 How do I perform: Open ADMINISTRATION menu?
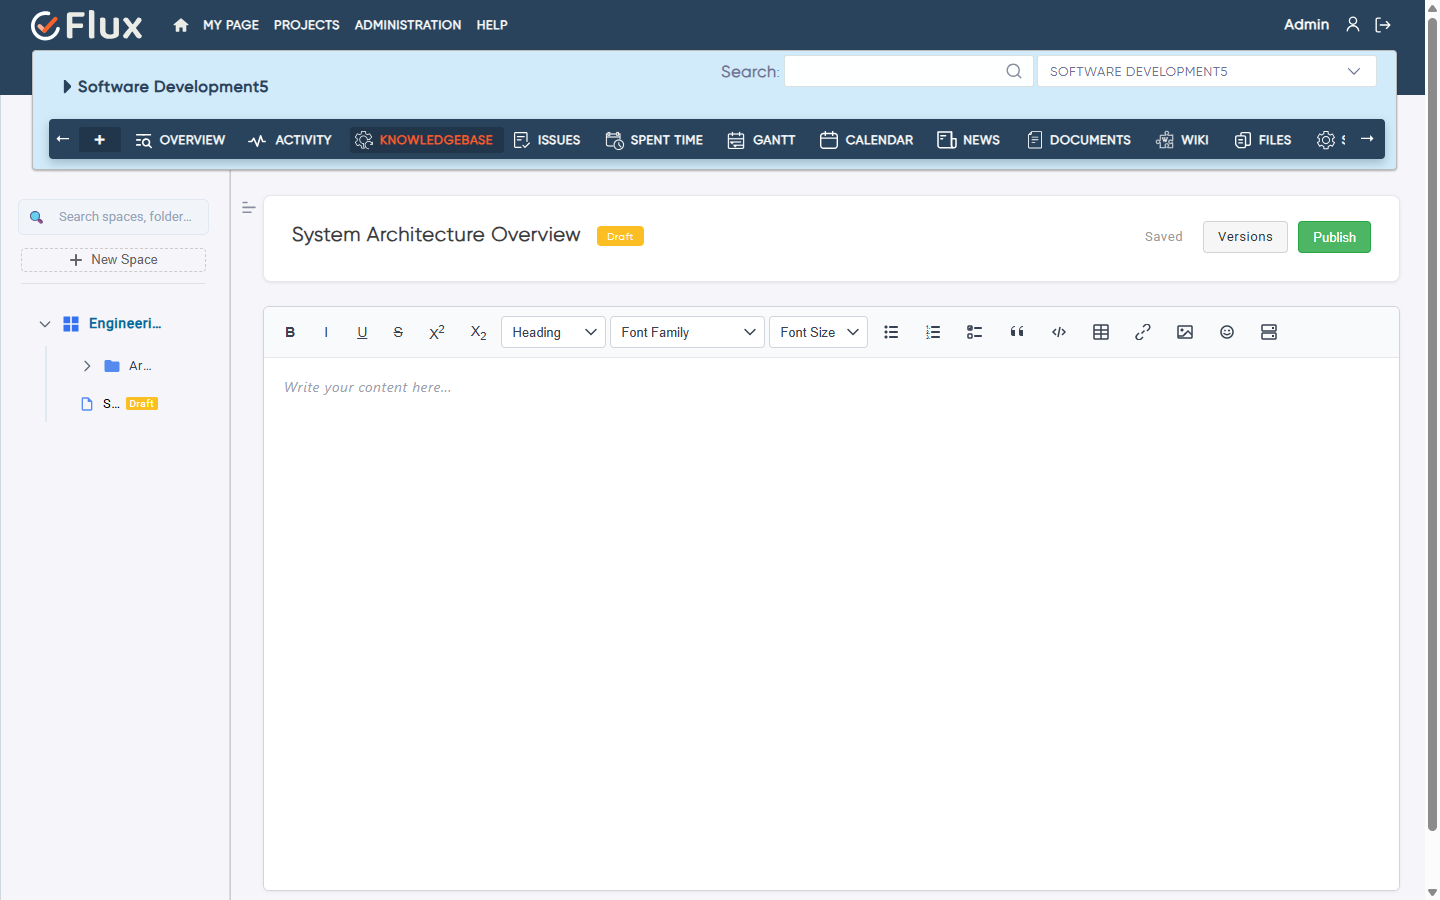tap(408, 25)
